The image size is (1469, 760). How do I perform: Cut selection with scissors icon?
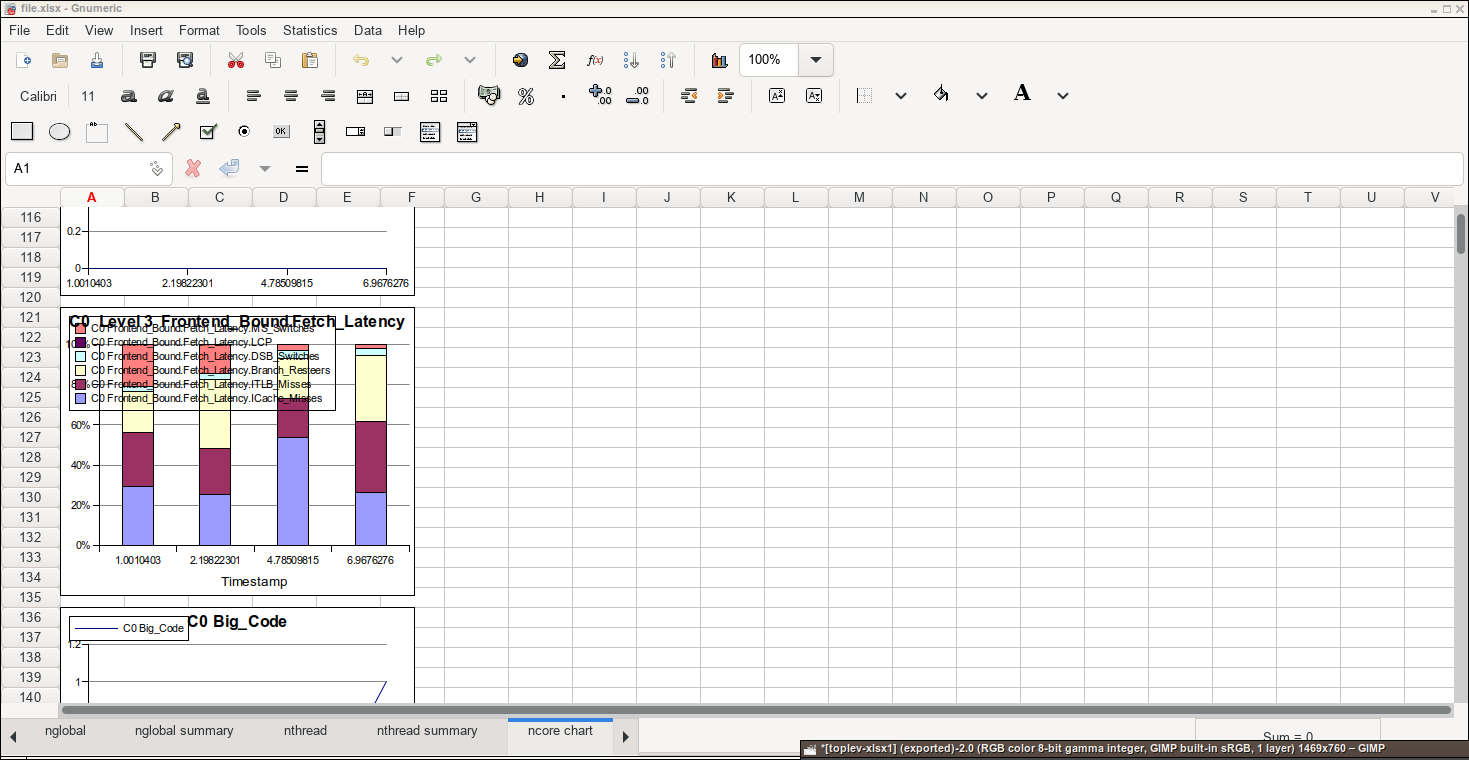pyautogui.click(x=236, y=60)
